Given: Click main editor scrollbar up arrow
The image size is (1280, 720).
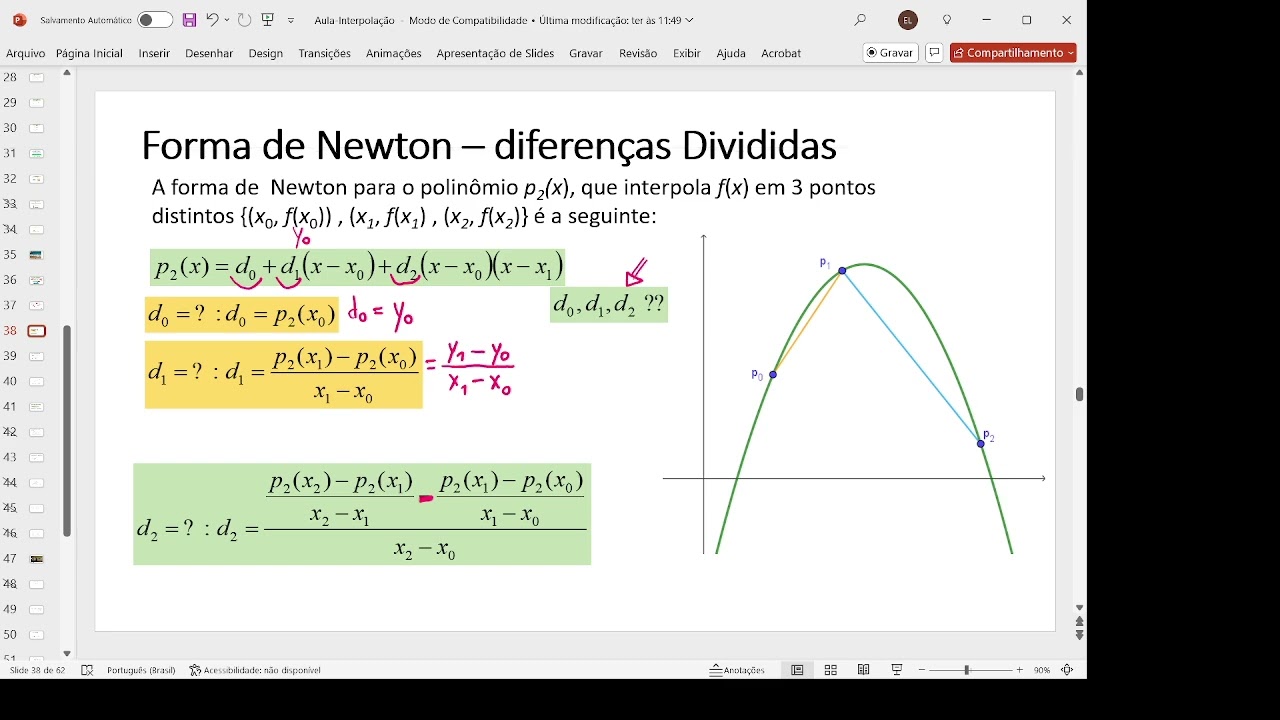Looking at the screenshot, I should pos(1079,73).
